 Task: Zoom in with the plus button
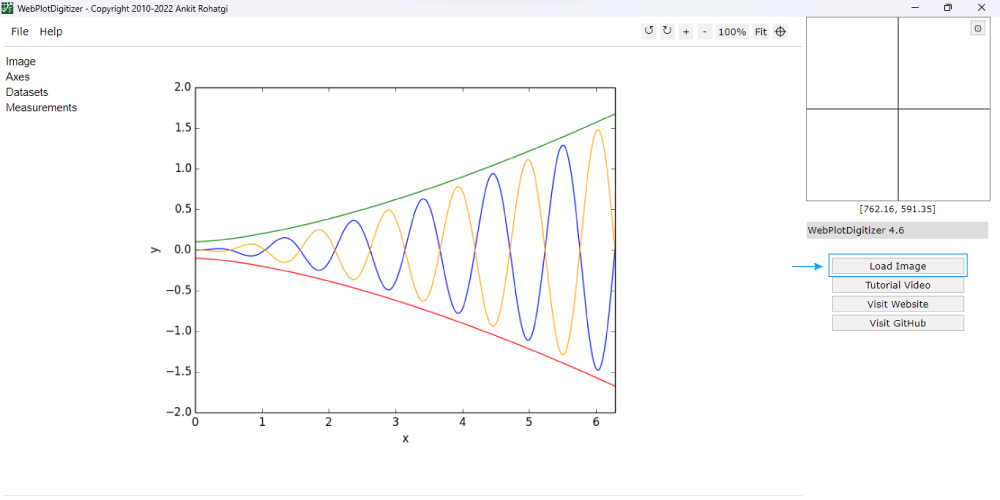tap(686, 32)
